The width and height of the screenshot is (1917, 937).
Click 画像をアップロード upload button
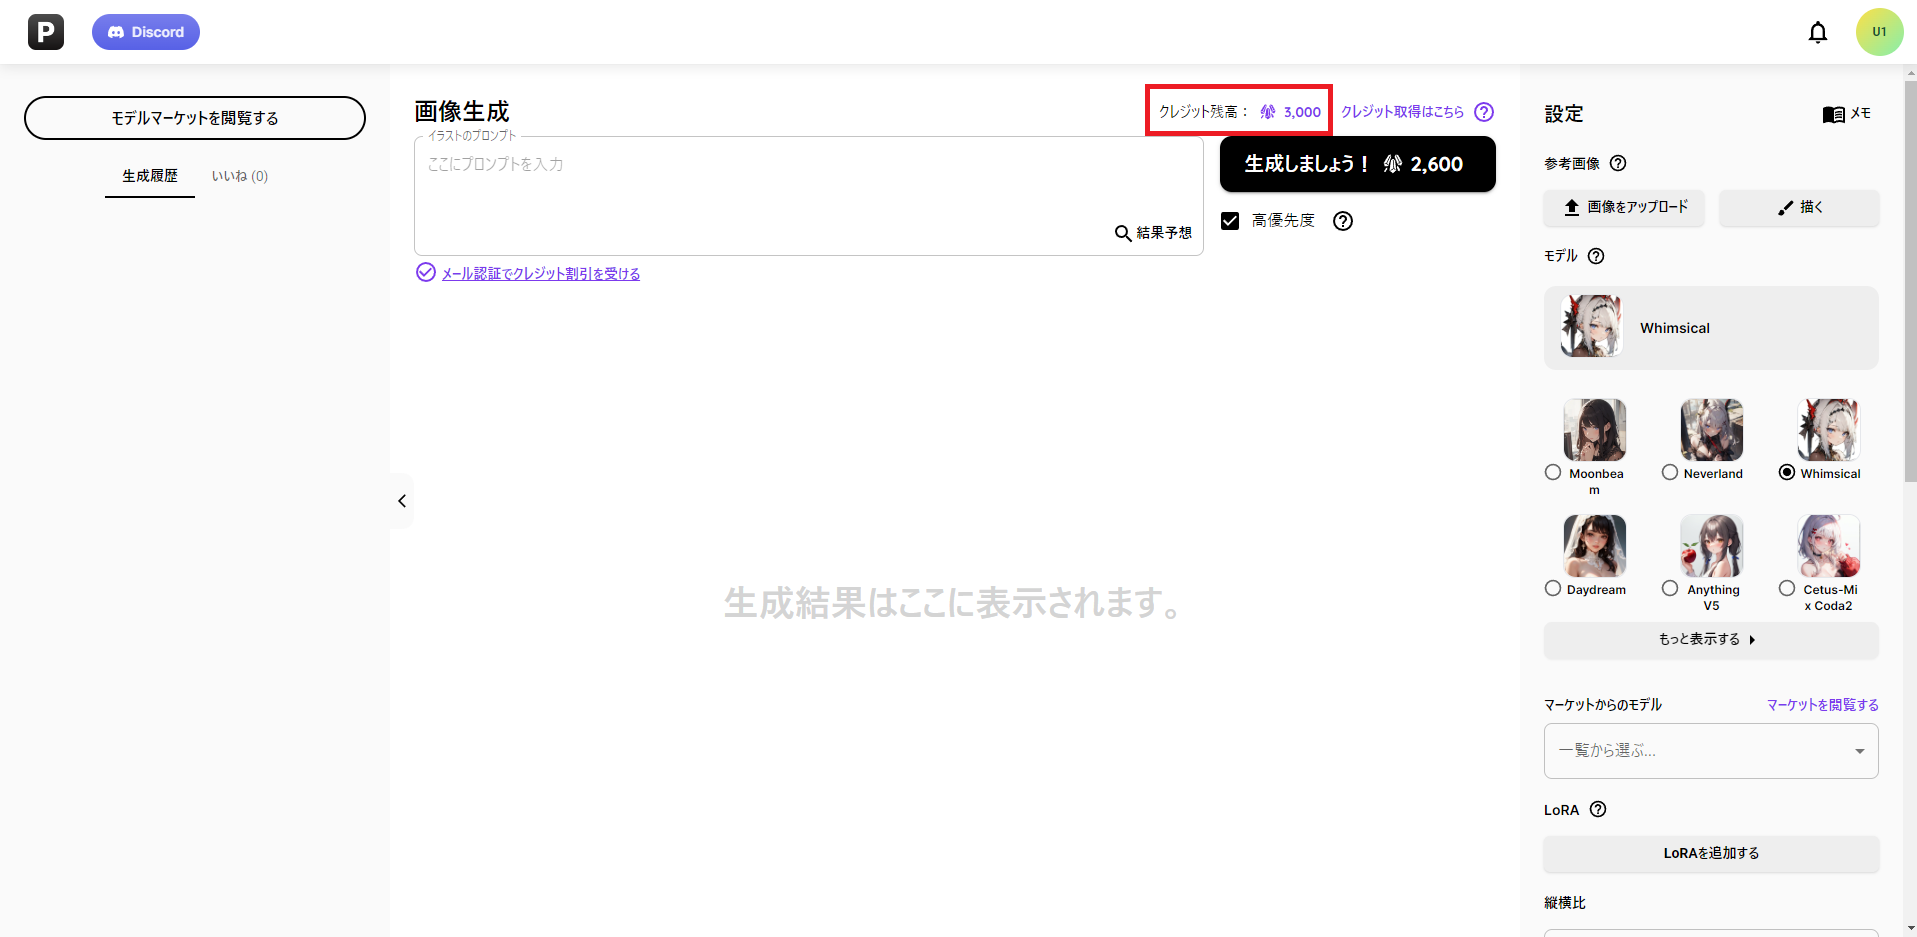pos(1624,207)
